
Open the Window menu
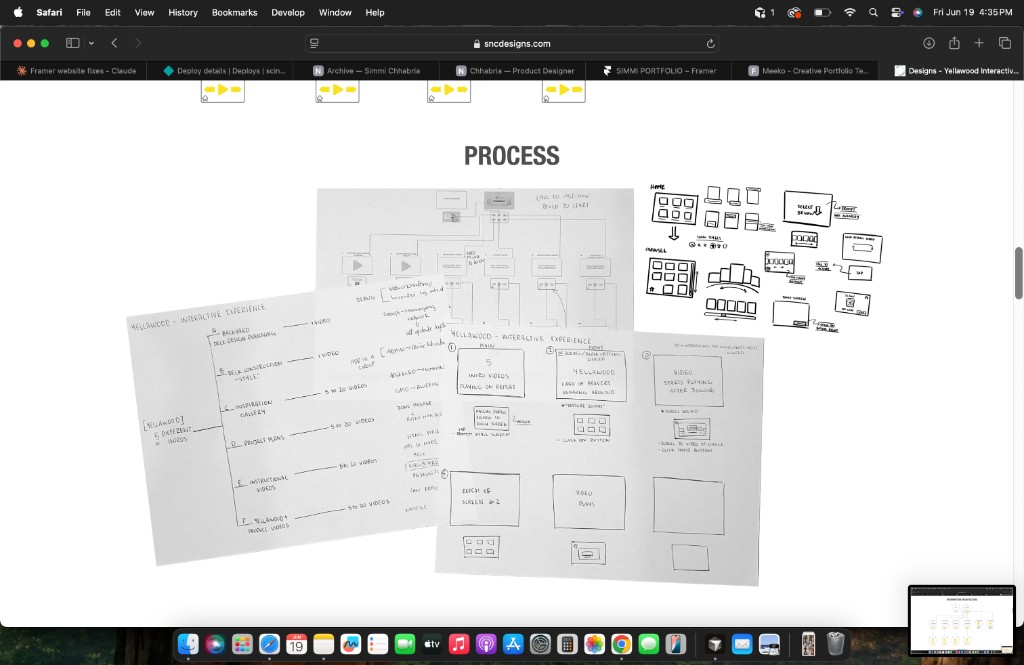tap(335, 12)
